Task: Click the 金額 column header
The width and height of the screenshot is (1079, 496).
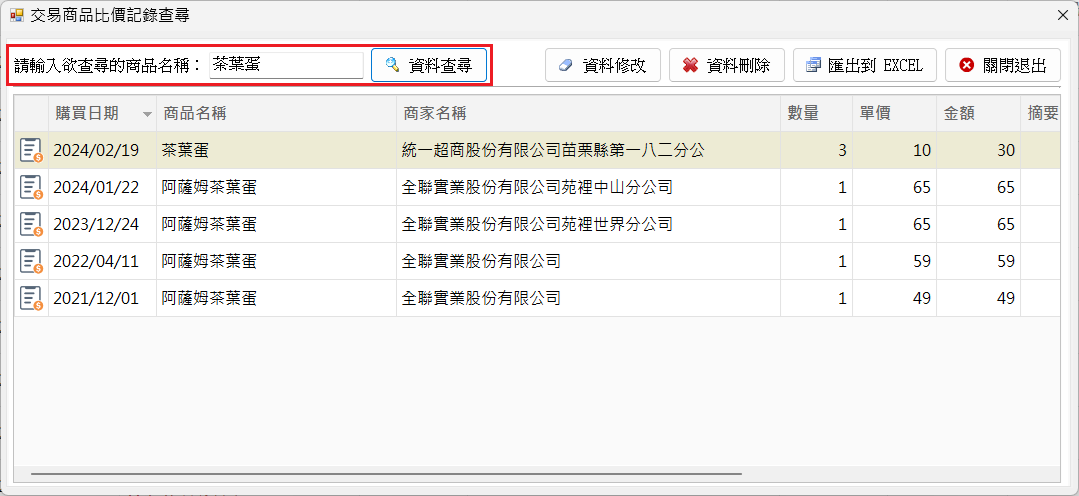Action: tap(979, 114)
